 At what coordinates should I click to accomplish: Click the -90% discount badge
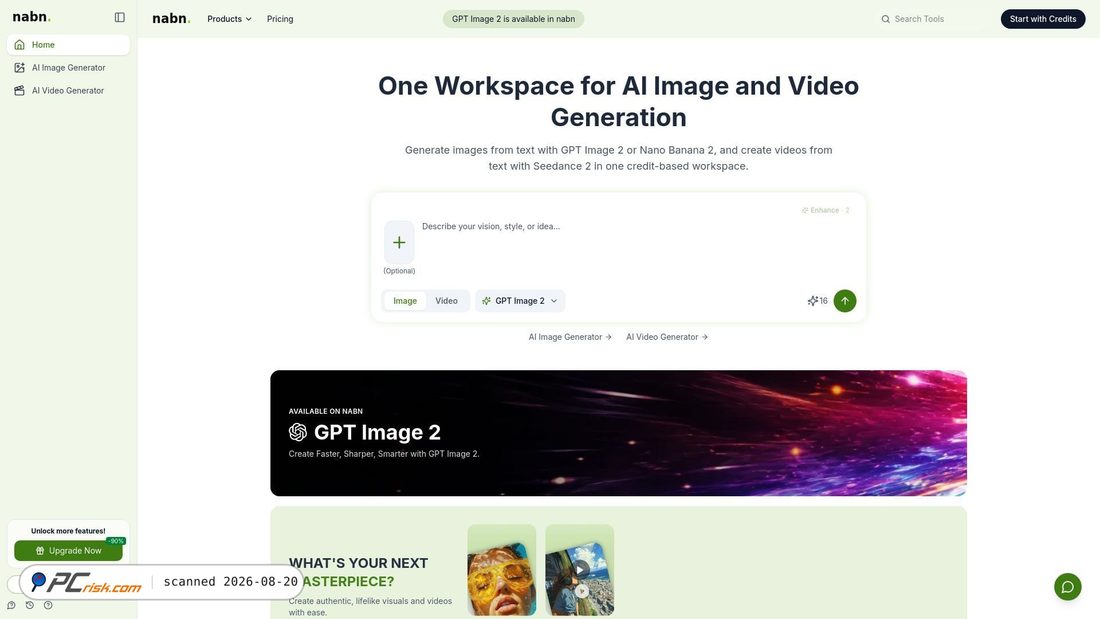point(116,541)
